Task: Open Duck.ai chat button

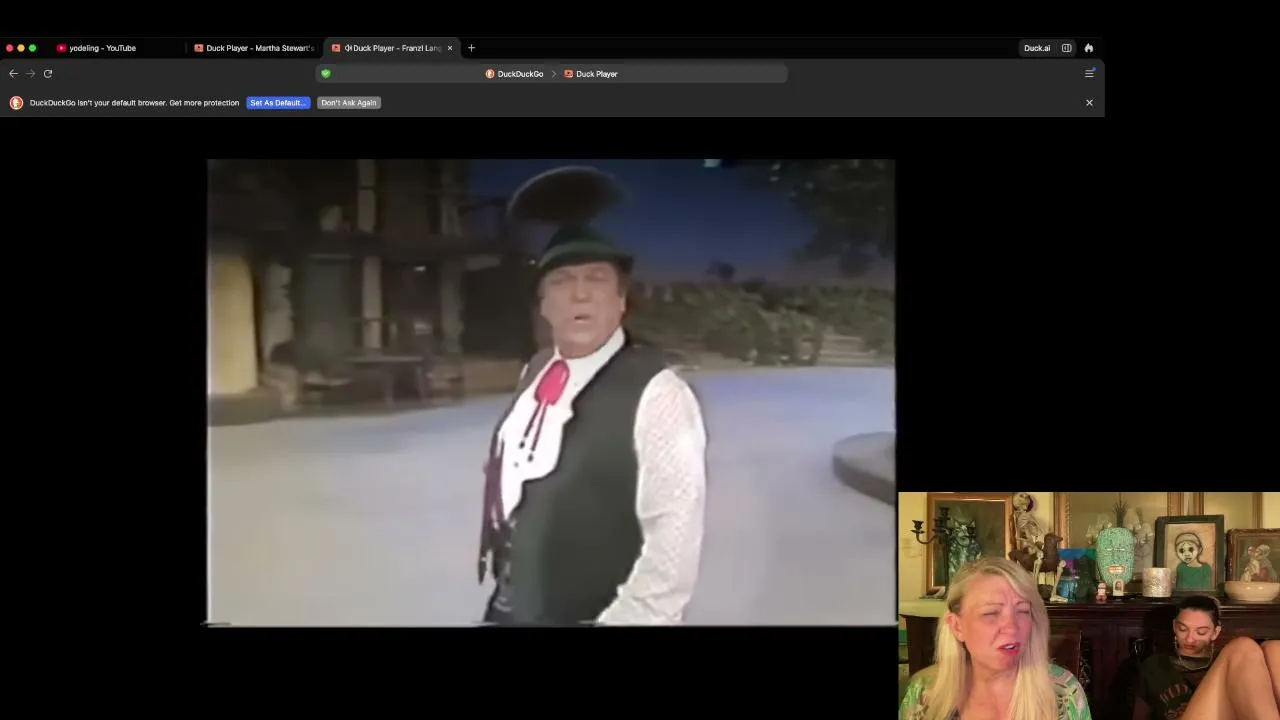Action: click(x=1037, y=48)
